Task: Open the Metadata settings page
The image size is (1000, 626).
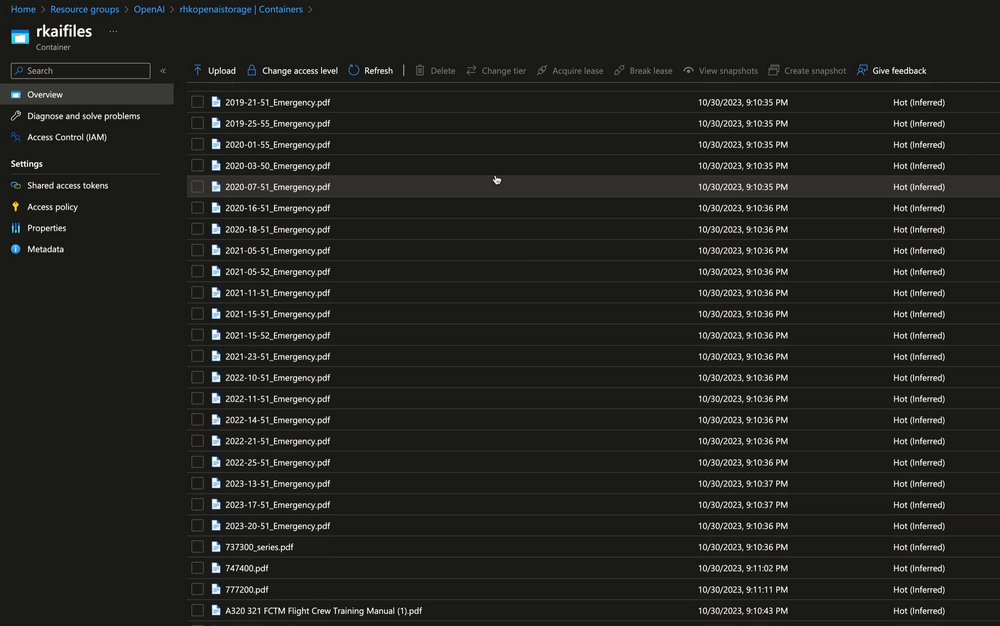Action: point(45,249)
